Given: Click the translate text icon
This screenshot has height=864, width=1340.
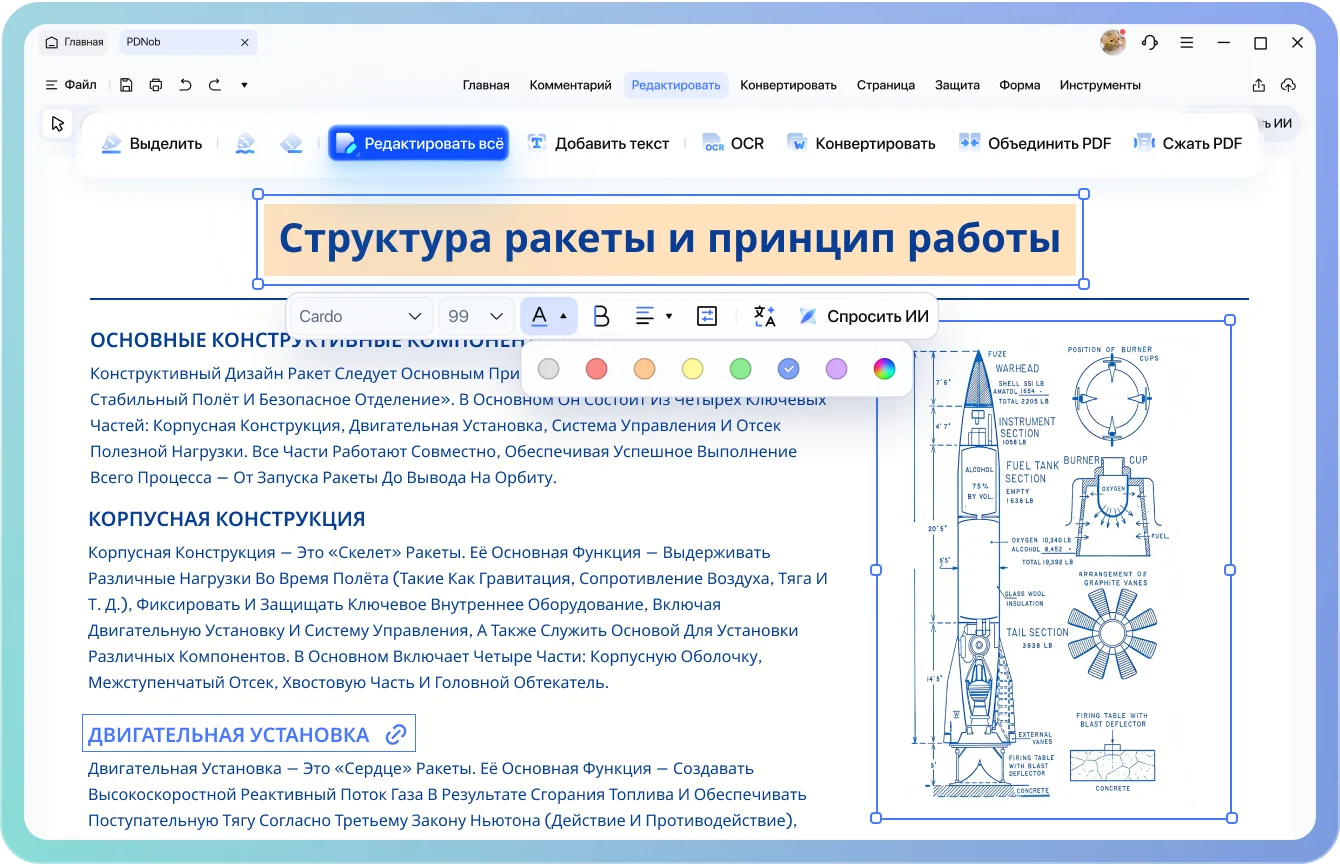Looking at the screenshot, I should pyautogui.click(x=764, y=316).
